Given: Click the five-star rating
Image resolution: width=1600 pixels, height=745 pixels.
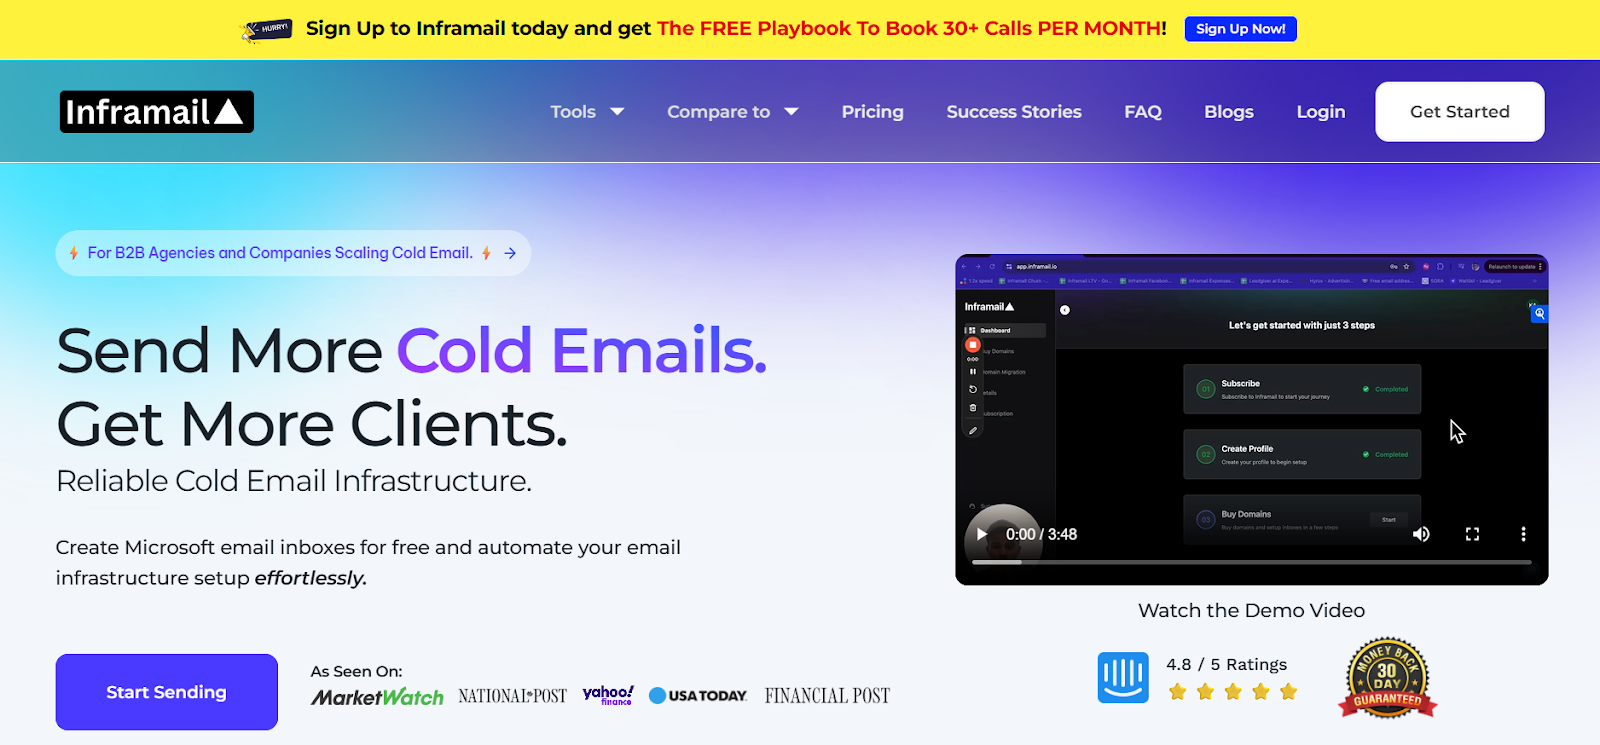Looking at the screenshot, I should coord(1233,692).
